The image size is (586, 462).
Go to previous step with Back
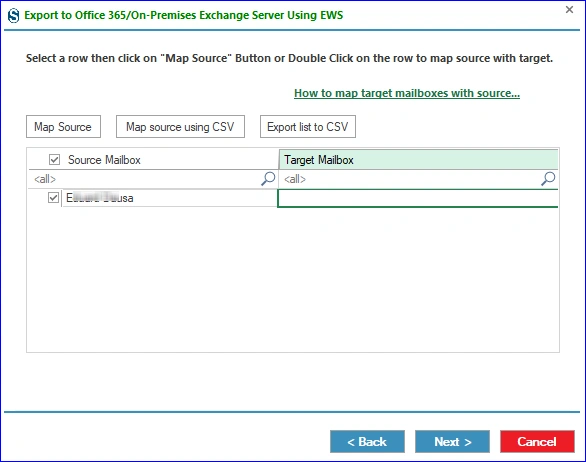(367, 441)
